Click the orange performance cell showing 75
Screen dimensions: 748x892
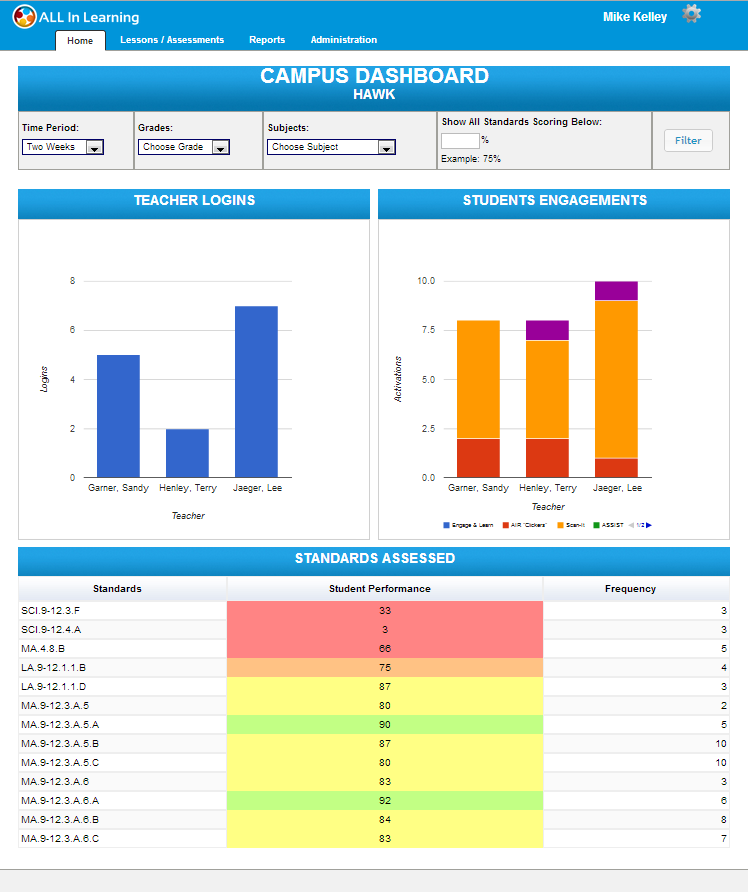[x=385, y=668]
